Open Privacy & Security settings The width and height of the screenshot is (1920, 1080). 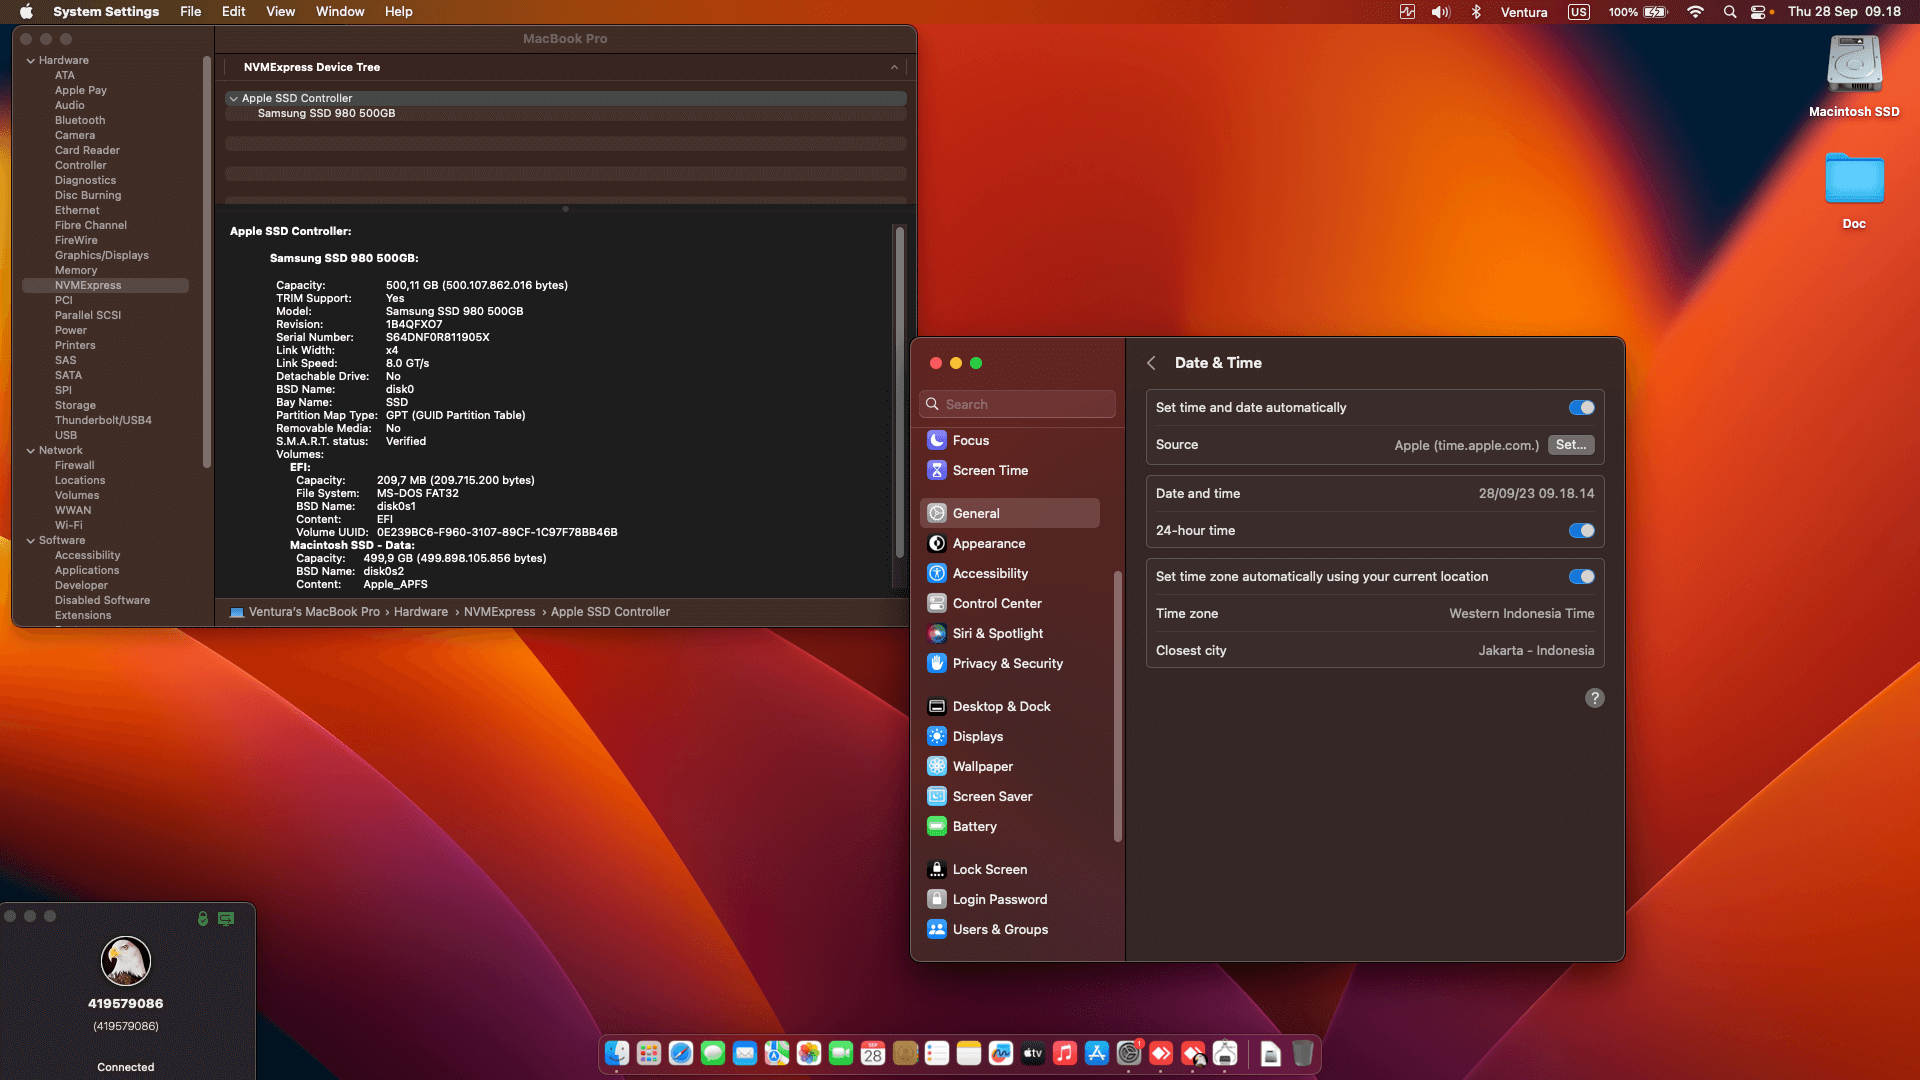tap(1006, 663)
